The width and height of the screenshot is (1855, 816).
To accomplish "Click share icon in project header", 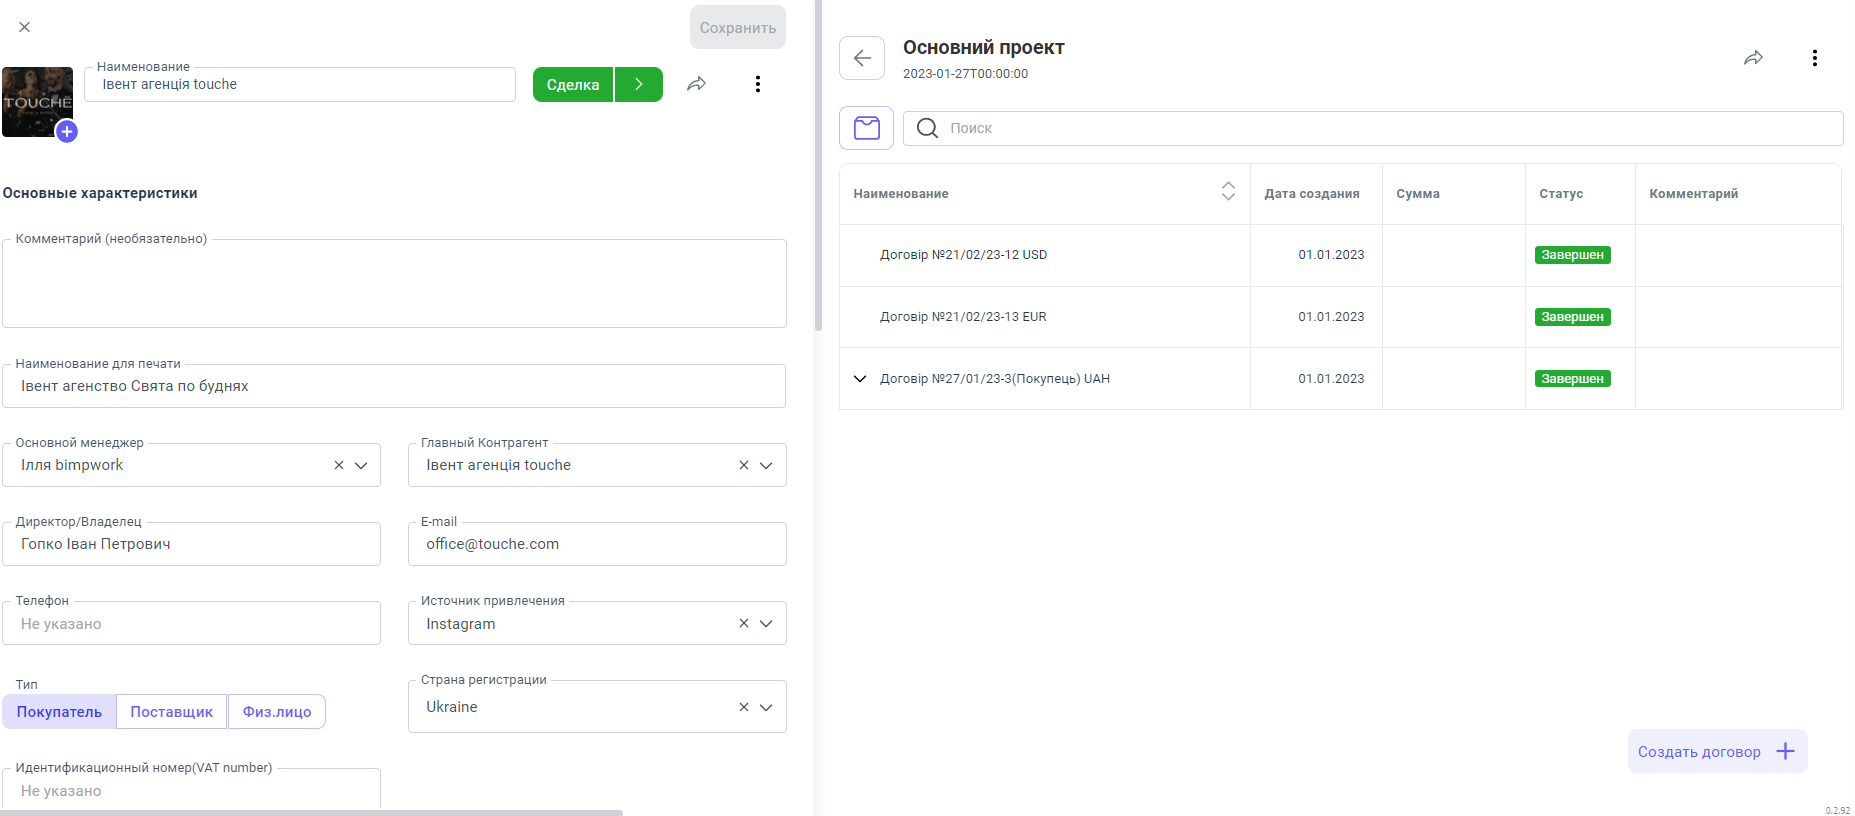I will coord(1753,58).
